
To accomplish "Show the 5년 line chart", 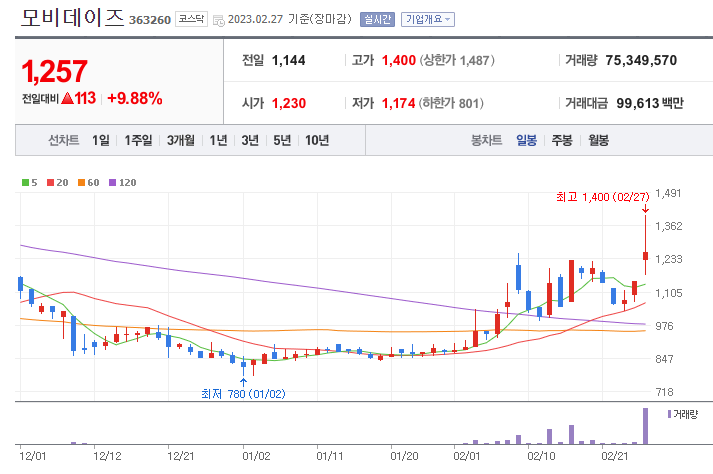I will point(282,140).
